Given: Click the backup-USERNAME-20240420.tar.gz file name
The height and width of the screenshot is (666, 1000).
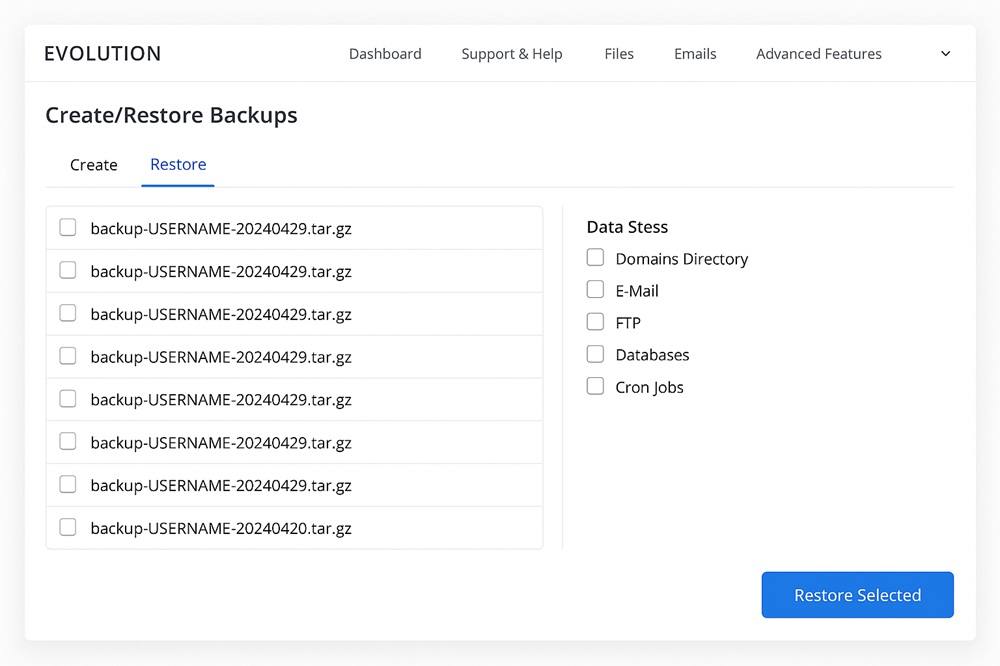Looking at the screenshot, I should [221, 528].
